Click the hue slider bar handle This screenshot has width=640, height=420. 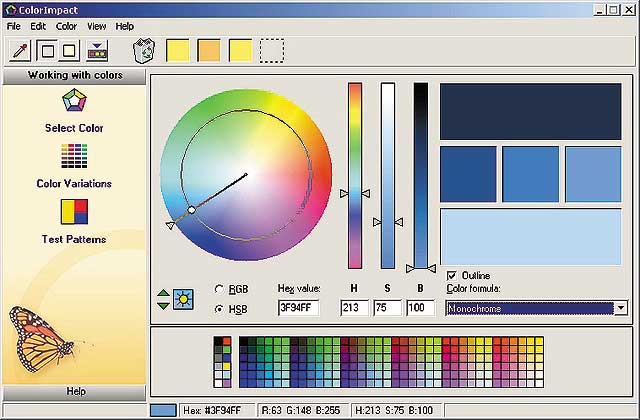point(355,193)
